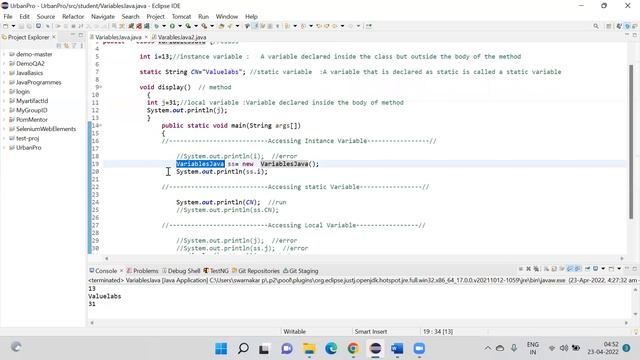Click the Open Perspective icon
Viewport: 640px width, 360px height.
tap(609, 26)
